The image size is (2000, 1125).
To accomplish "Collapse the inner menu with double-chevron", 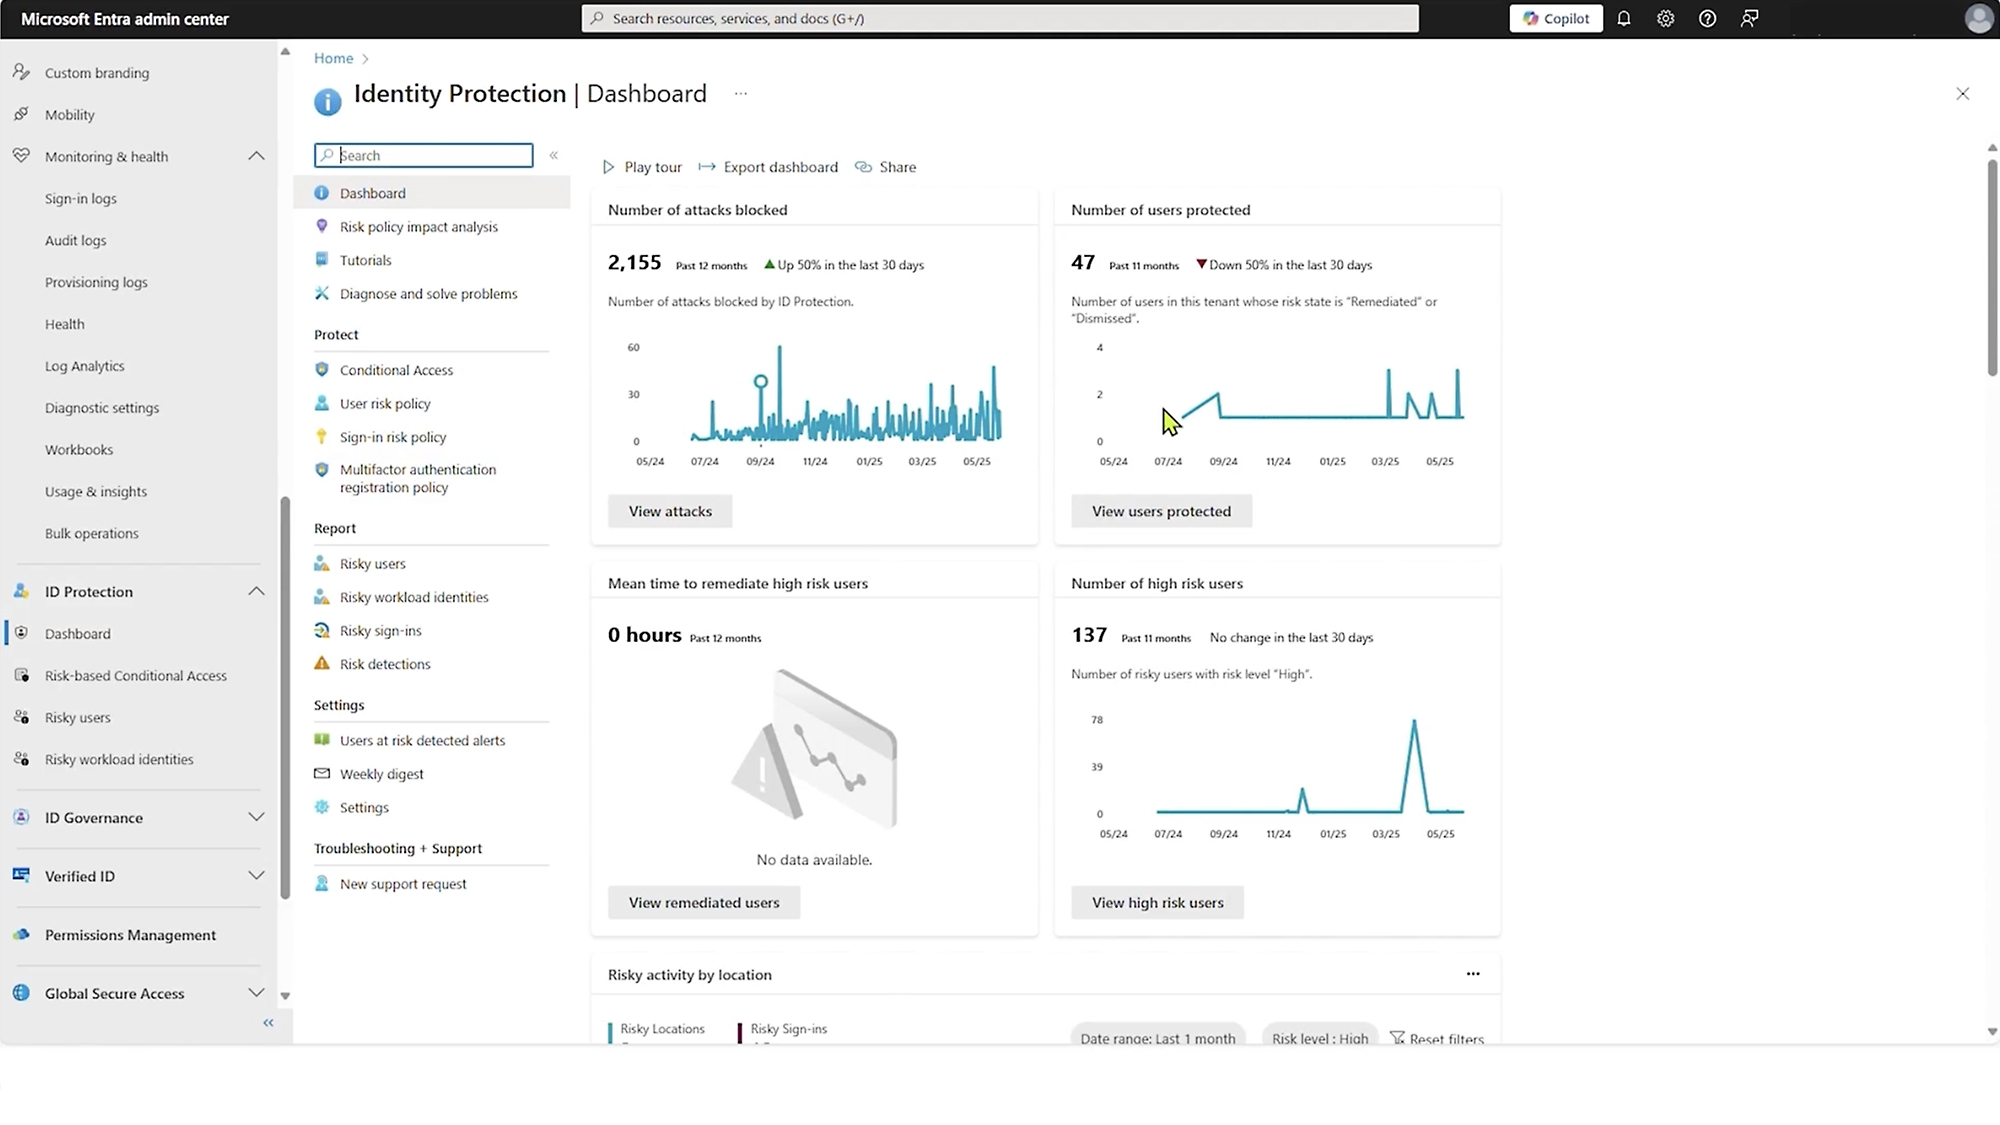I will tap(553, 155).
